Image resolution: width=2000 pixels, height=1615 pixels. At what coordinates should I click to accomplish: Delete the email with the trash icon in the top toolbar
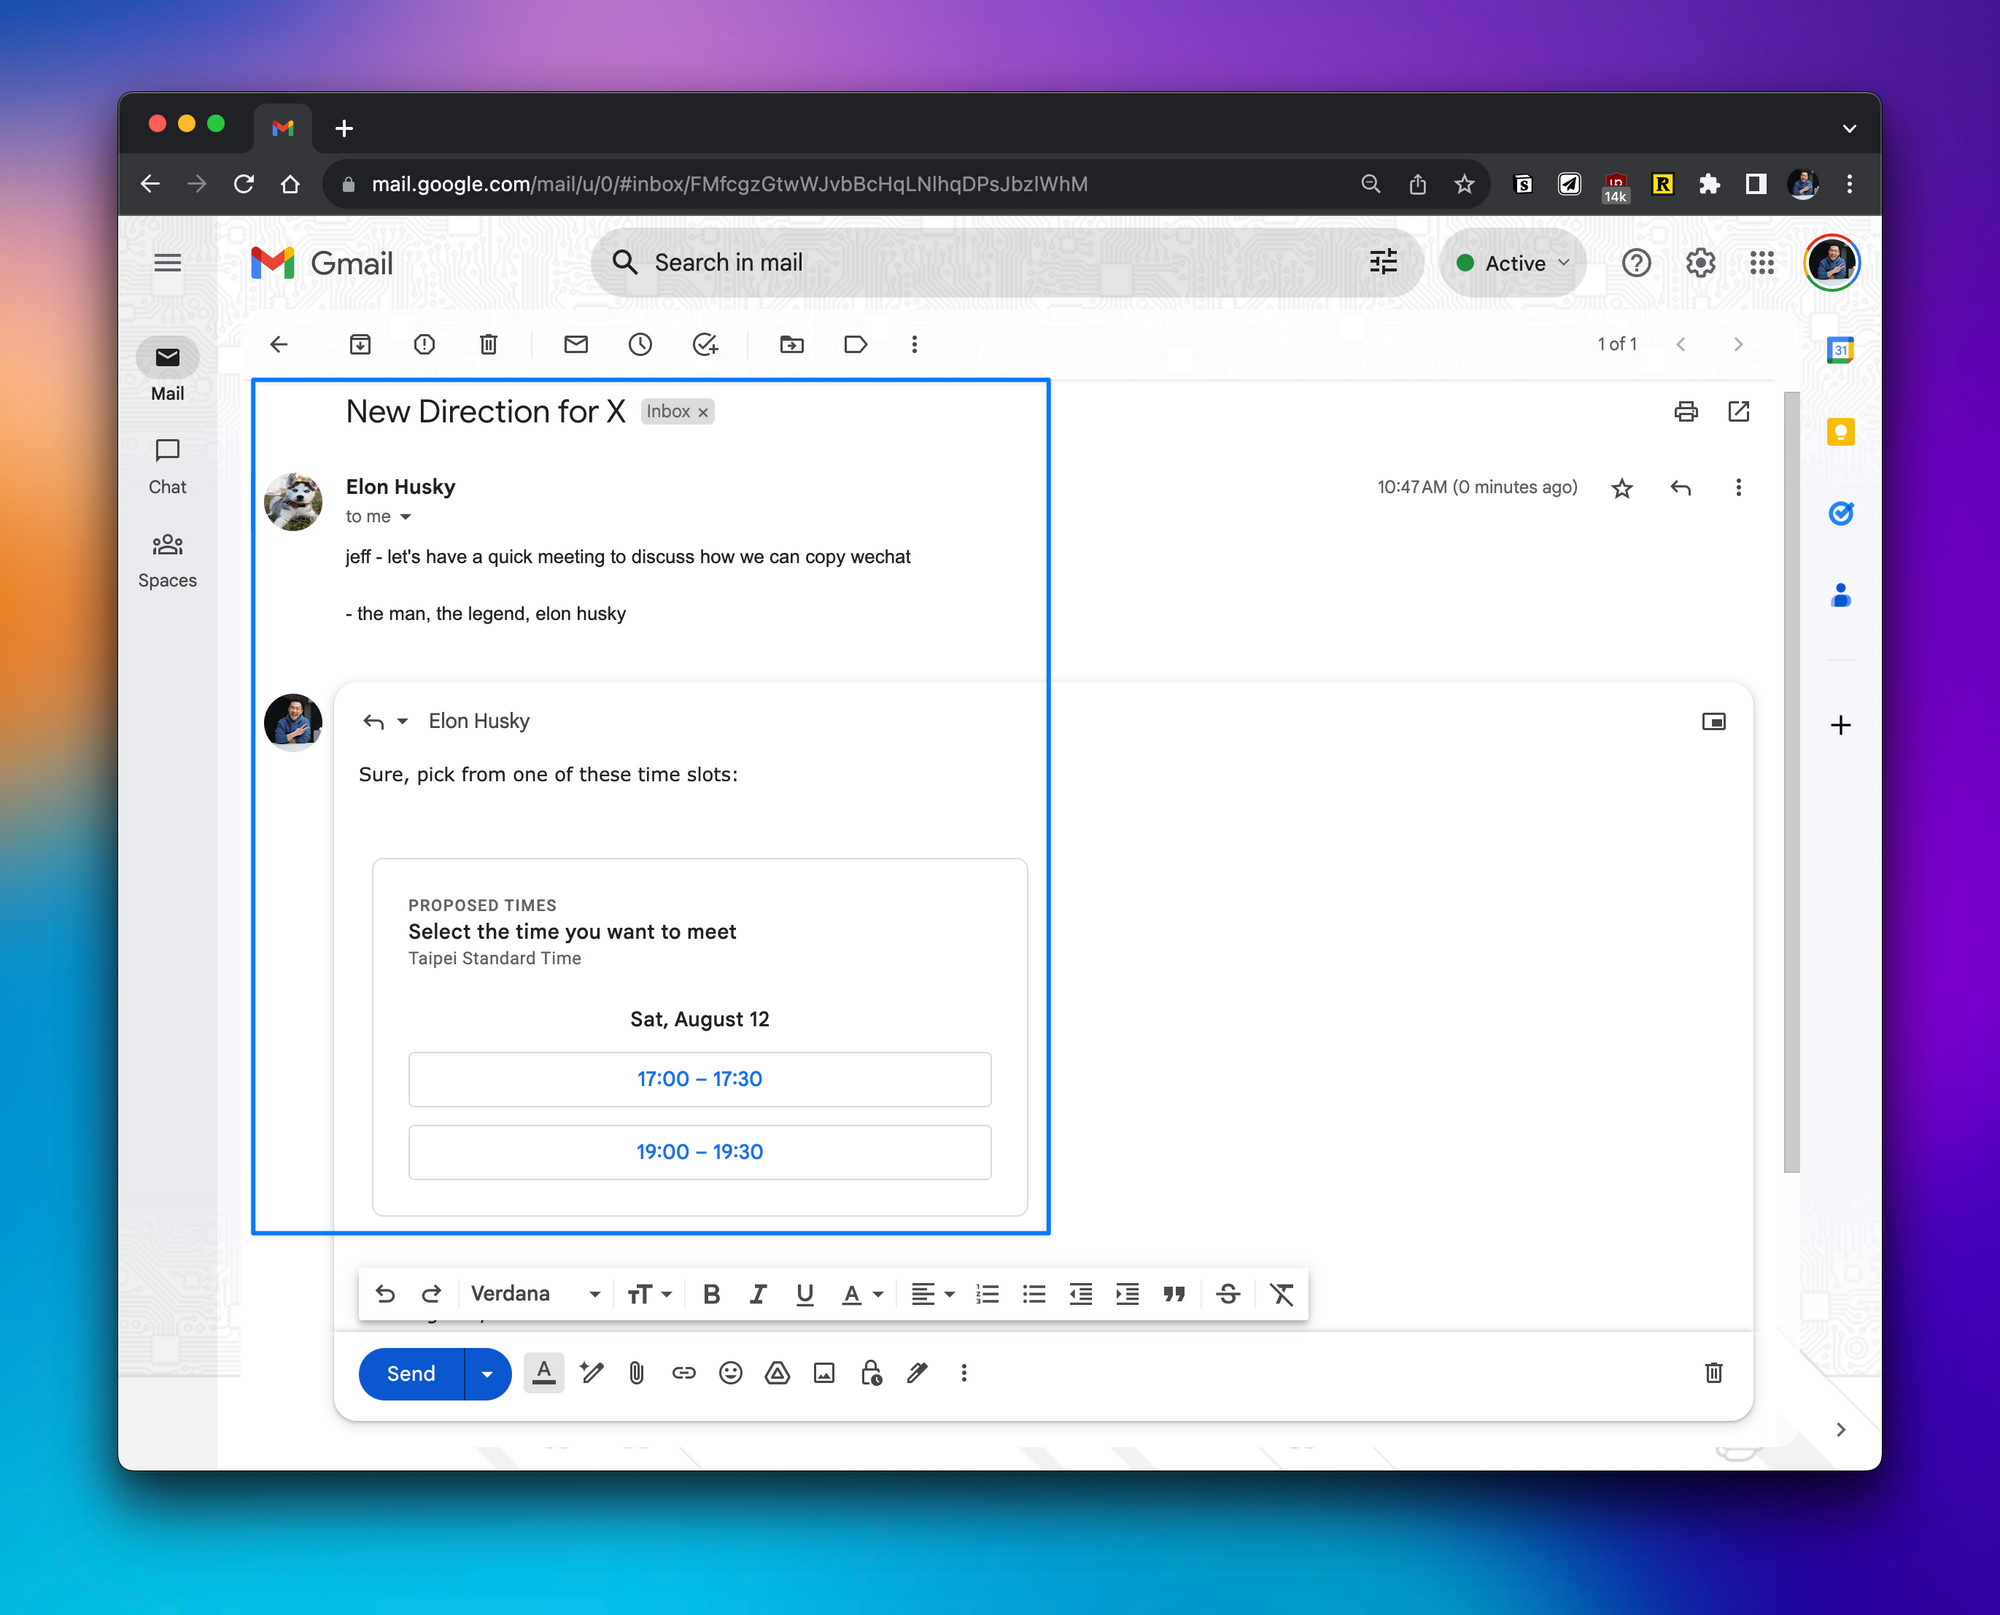[x=488, y=344]
